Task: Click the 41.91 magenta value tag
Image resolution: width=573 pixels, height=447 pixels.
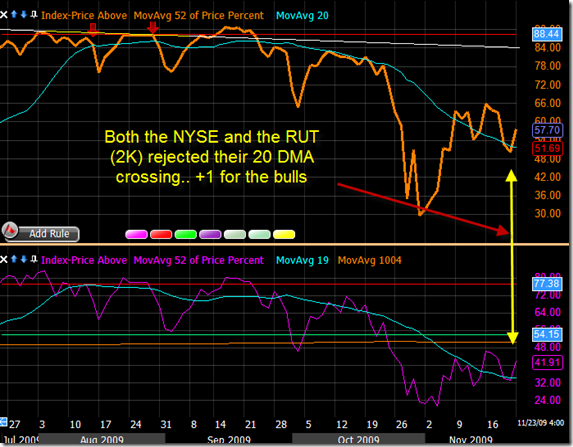Action: pyautogui.click(x=547, y=362)
